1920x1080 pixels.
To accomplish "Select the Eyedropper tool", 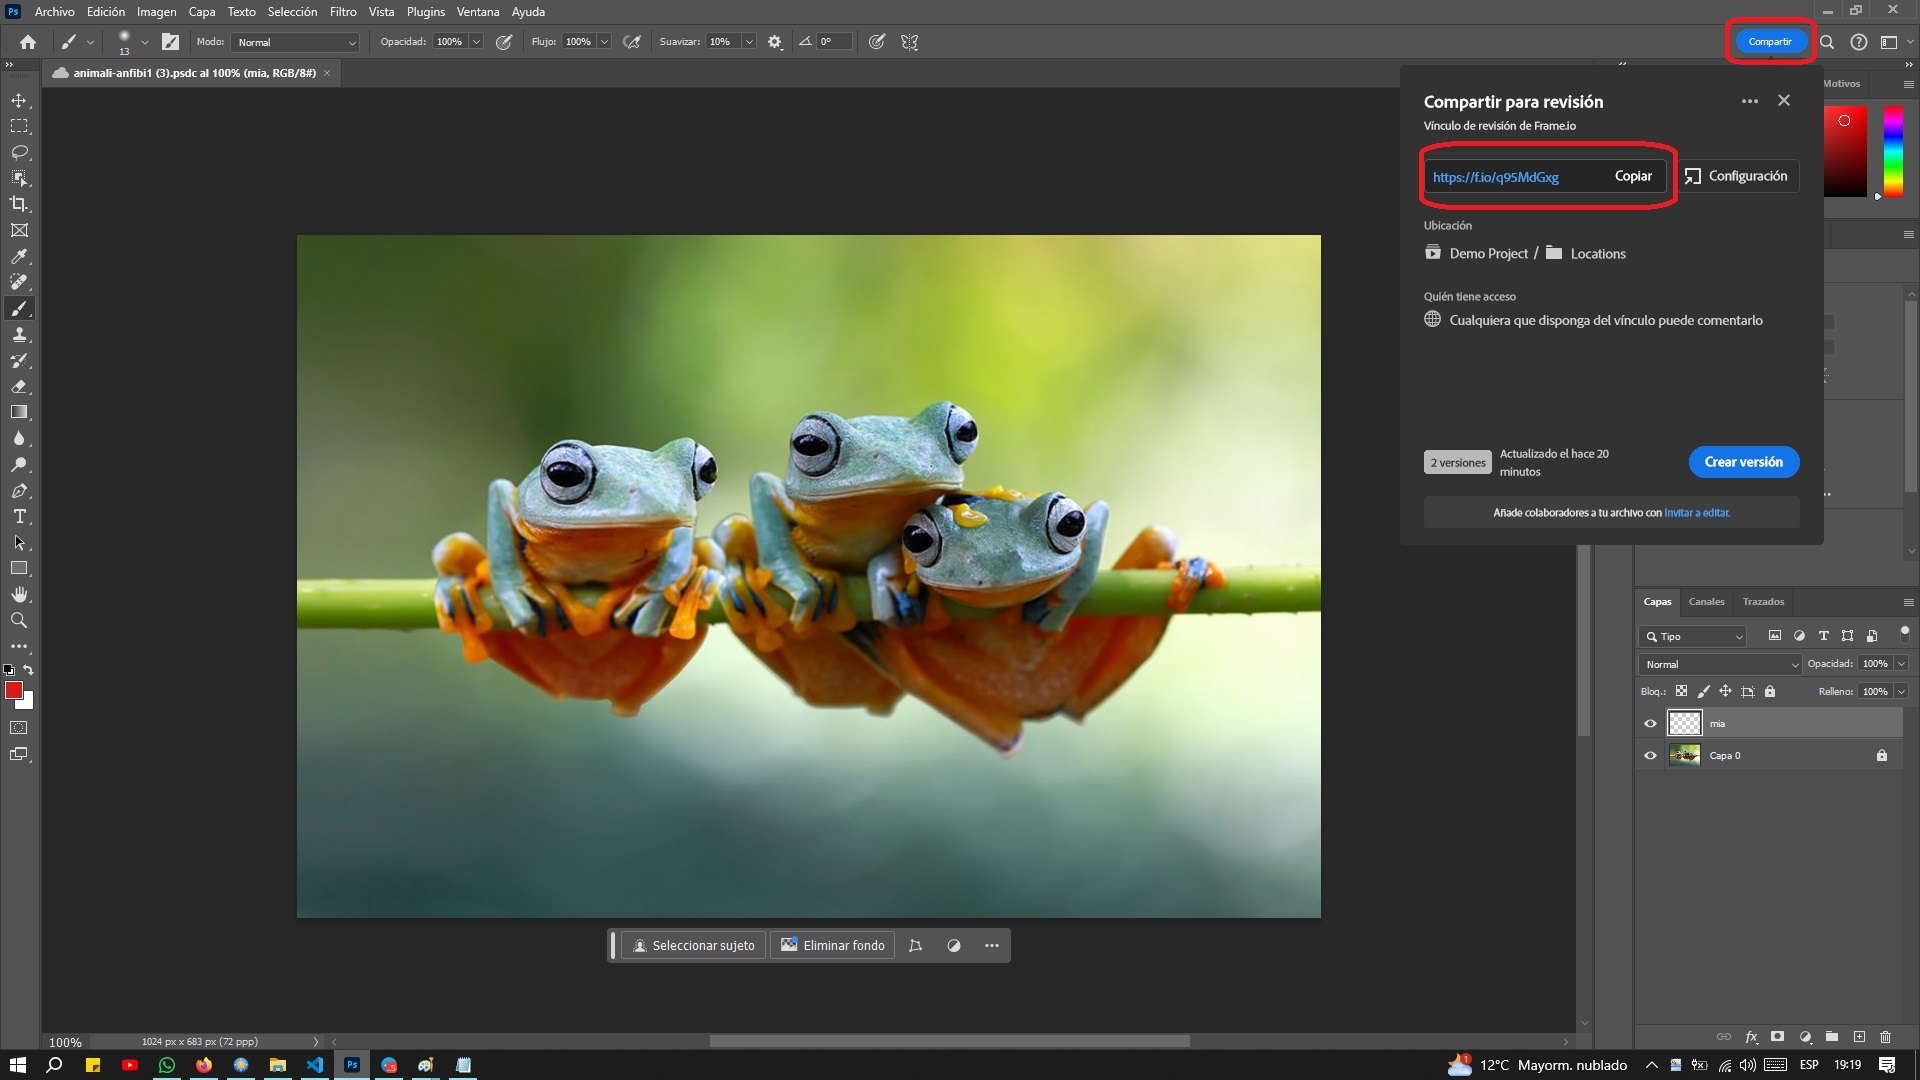I will tap(19, 257).
